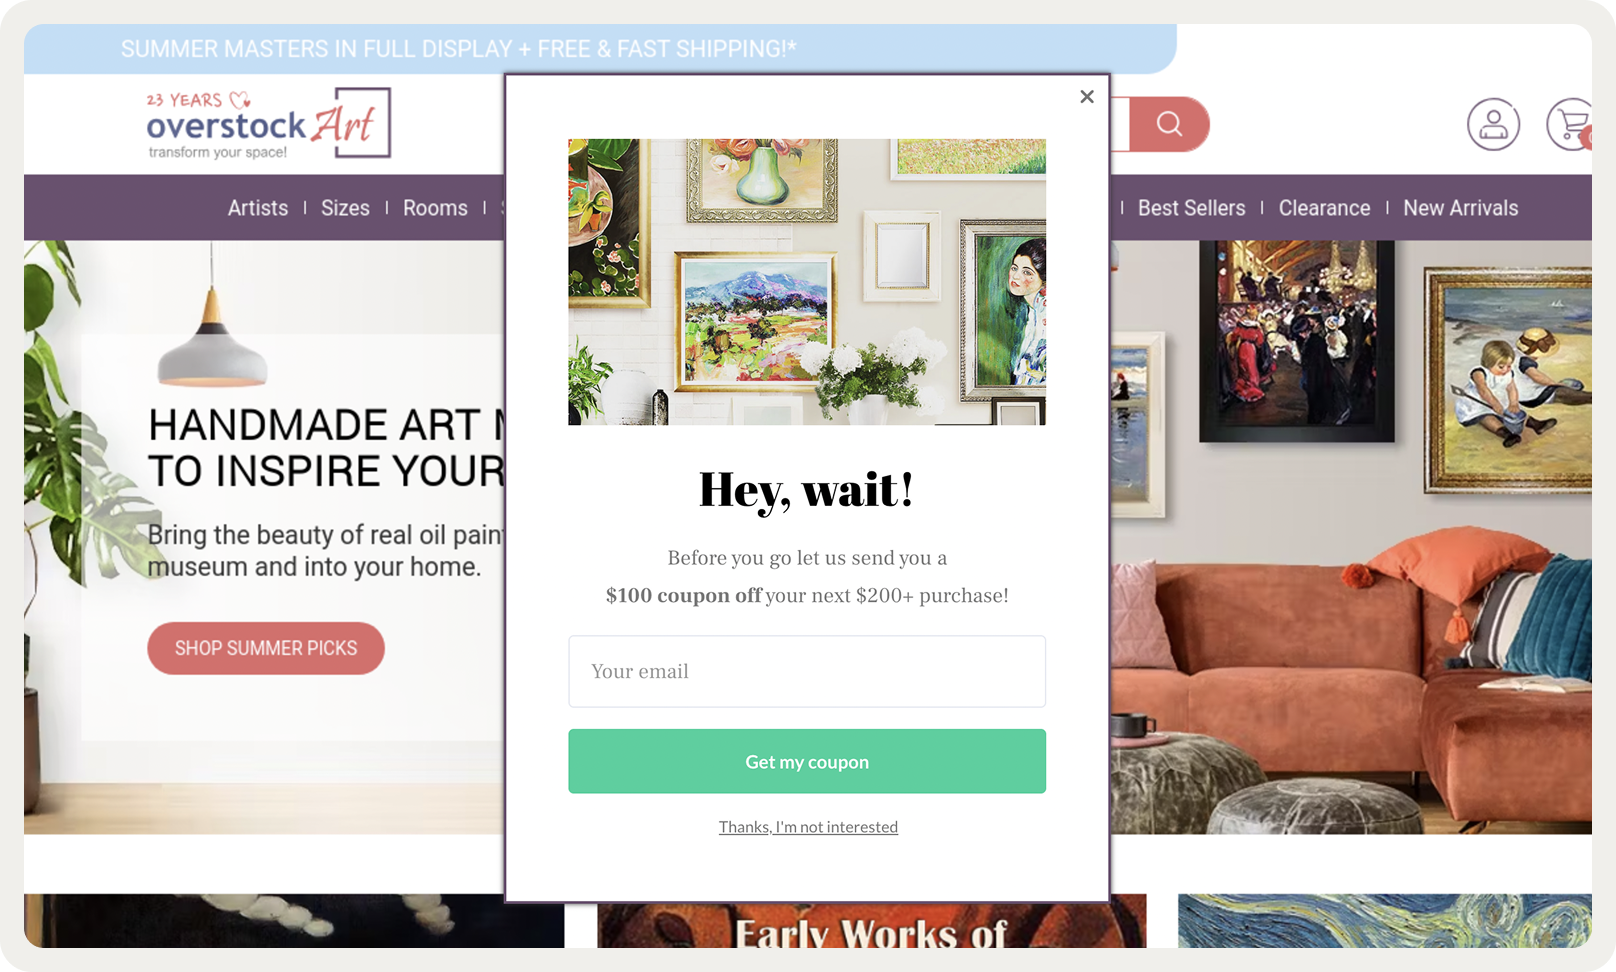Click the overstockArt logo

click(268, 124)
